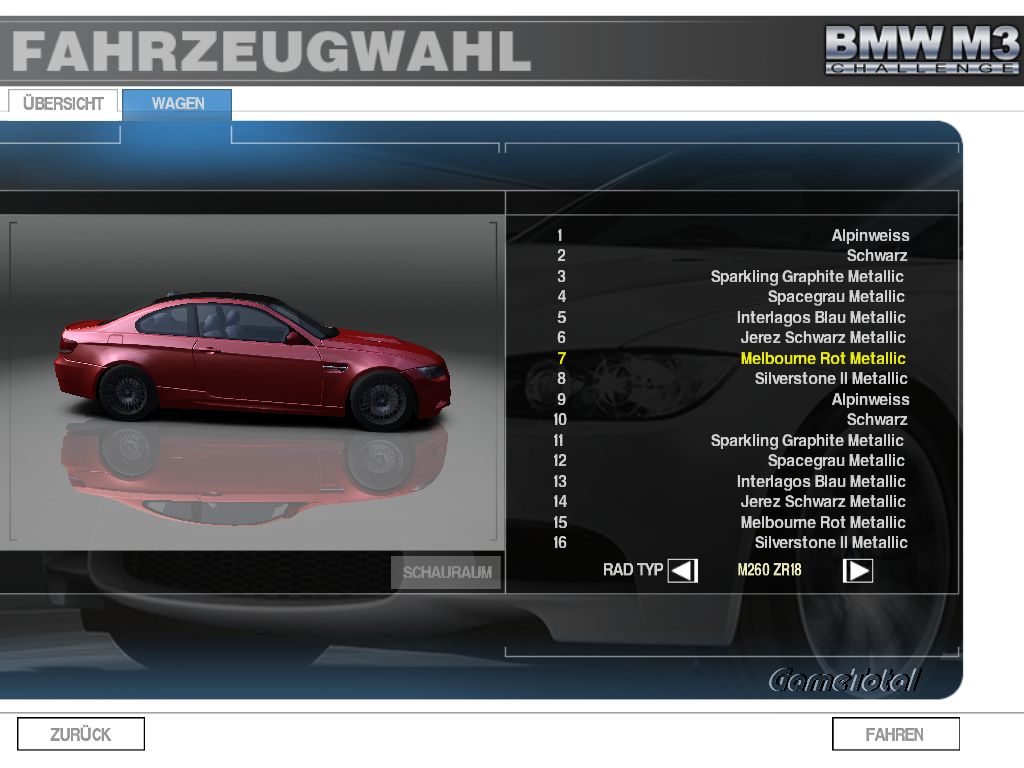This screenshot has width=1024, height=768.
Task: Pick color 6 Jerez Schwarz Metallic
Action: (x=731, y=338)
